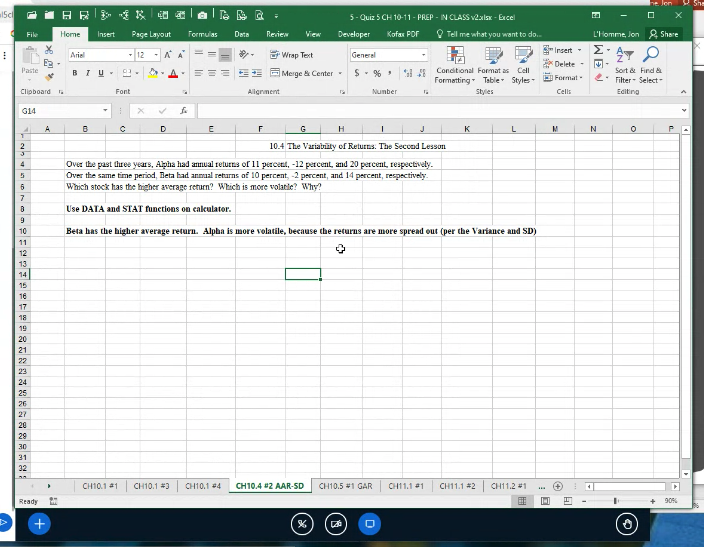Click the Paste button
Screen dimensions: 704x547
pos(30,61)
